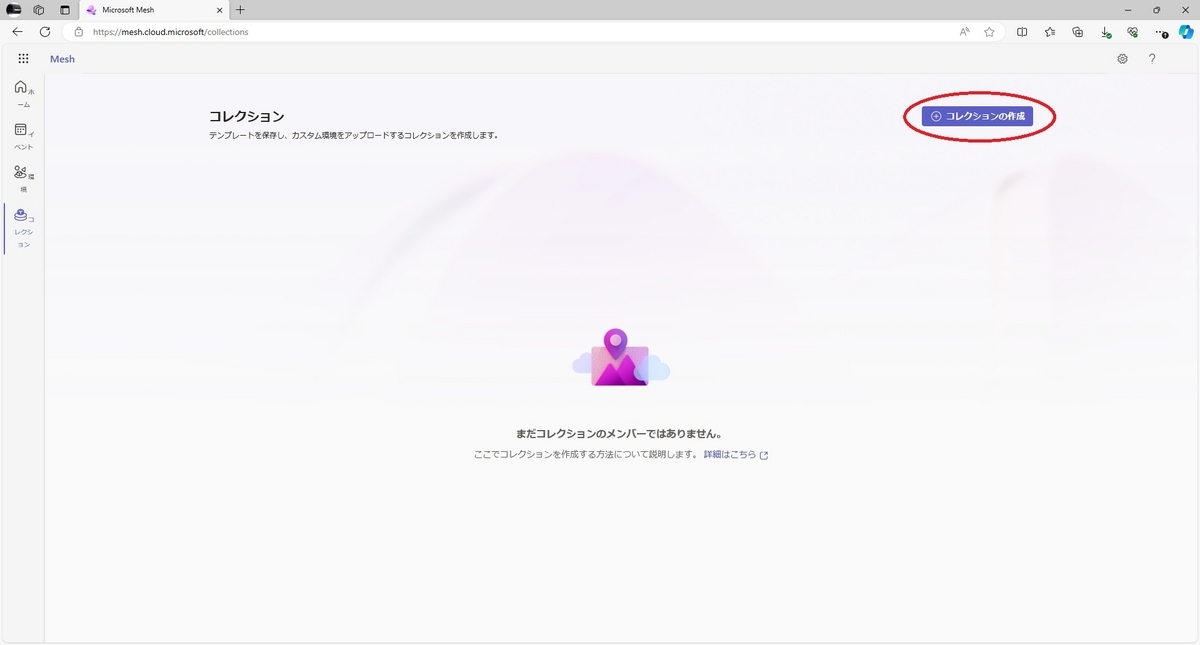This screenshot has height=645, width=1200.
Task: Open the help question mark icon
Action: 1152,59
